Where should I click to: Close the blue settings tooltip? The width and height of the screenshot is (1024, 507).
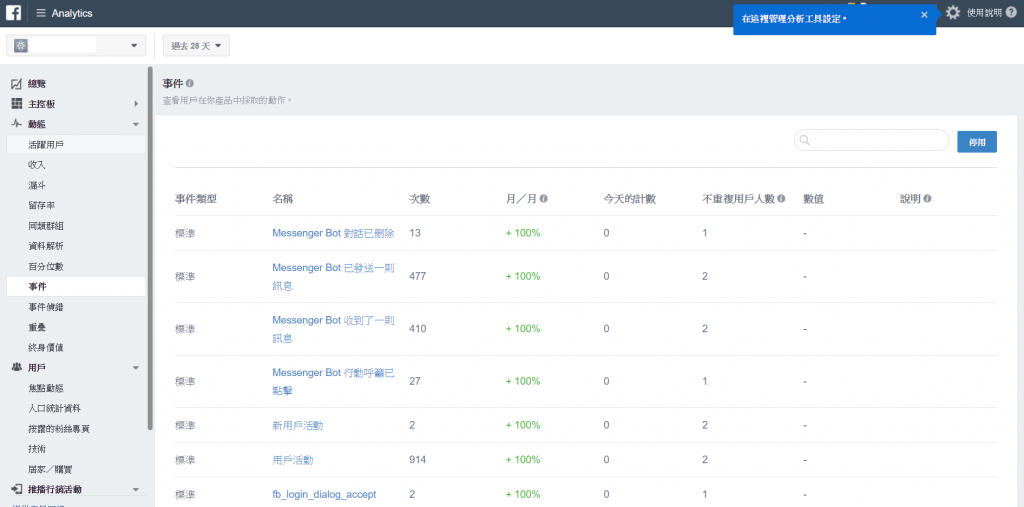(924, 15)
